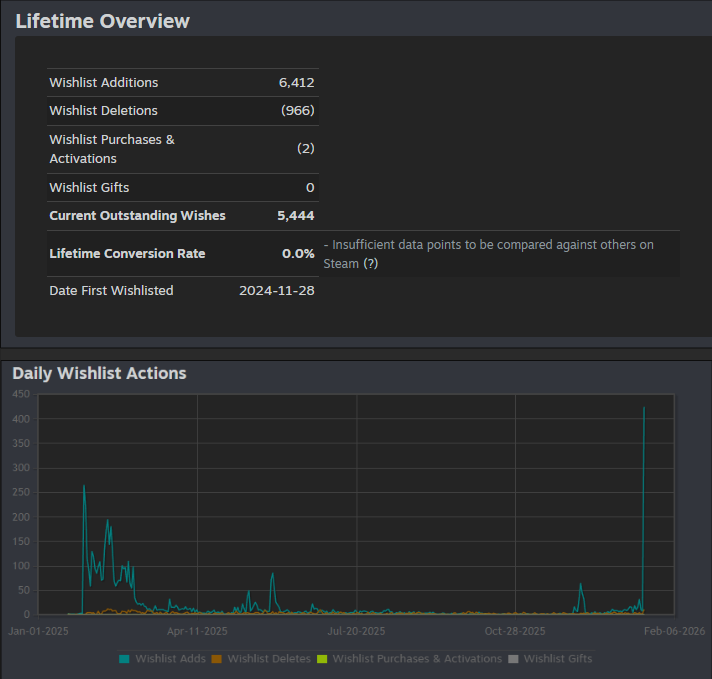Select the Wishlist Additions value 6,412
This screenshot has width=712, height=679.
tap(297, 83)
